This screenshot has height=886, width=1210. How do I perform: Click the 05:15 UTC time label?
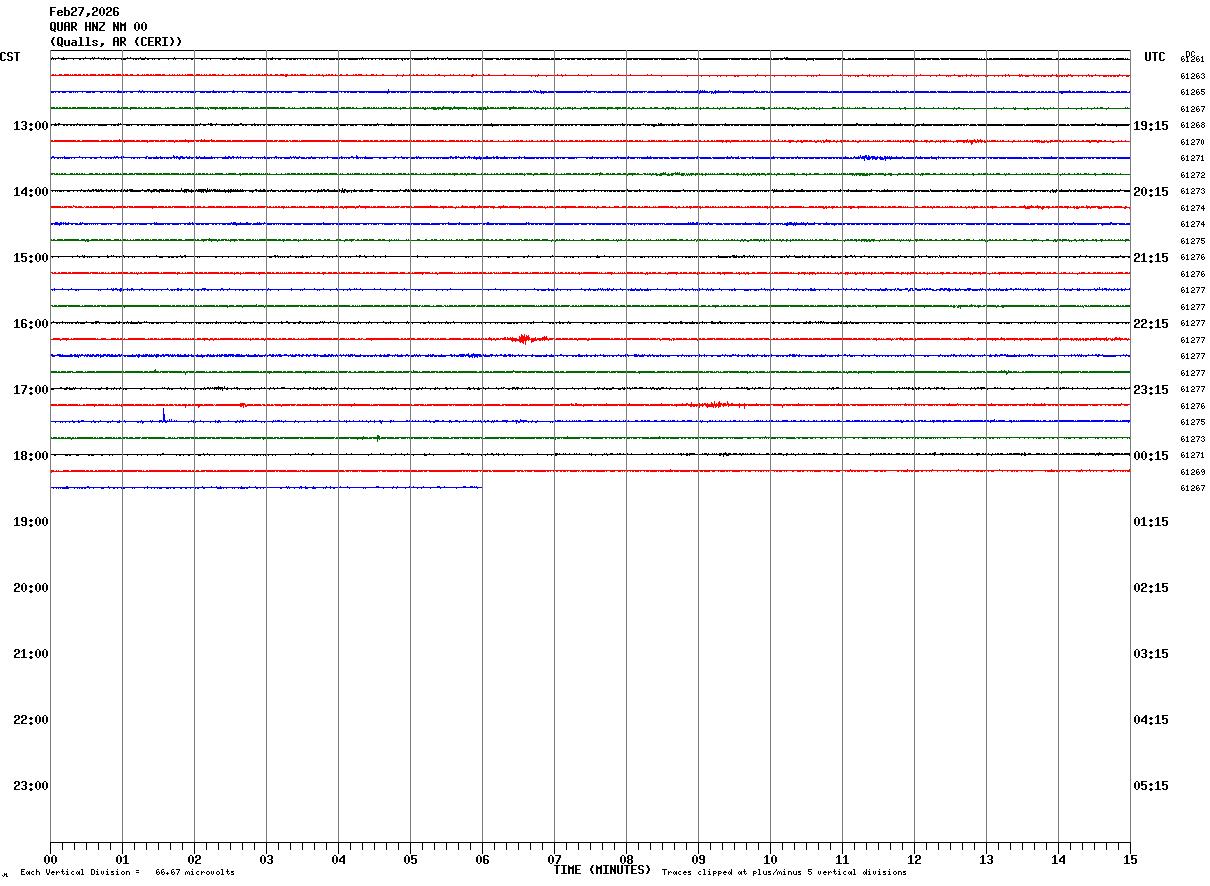pos(1151,786)
